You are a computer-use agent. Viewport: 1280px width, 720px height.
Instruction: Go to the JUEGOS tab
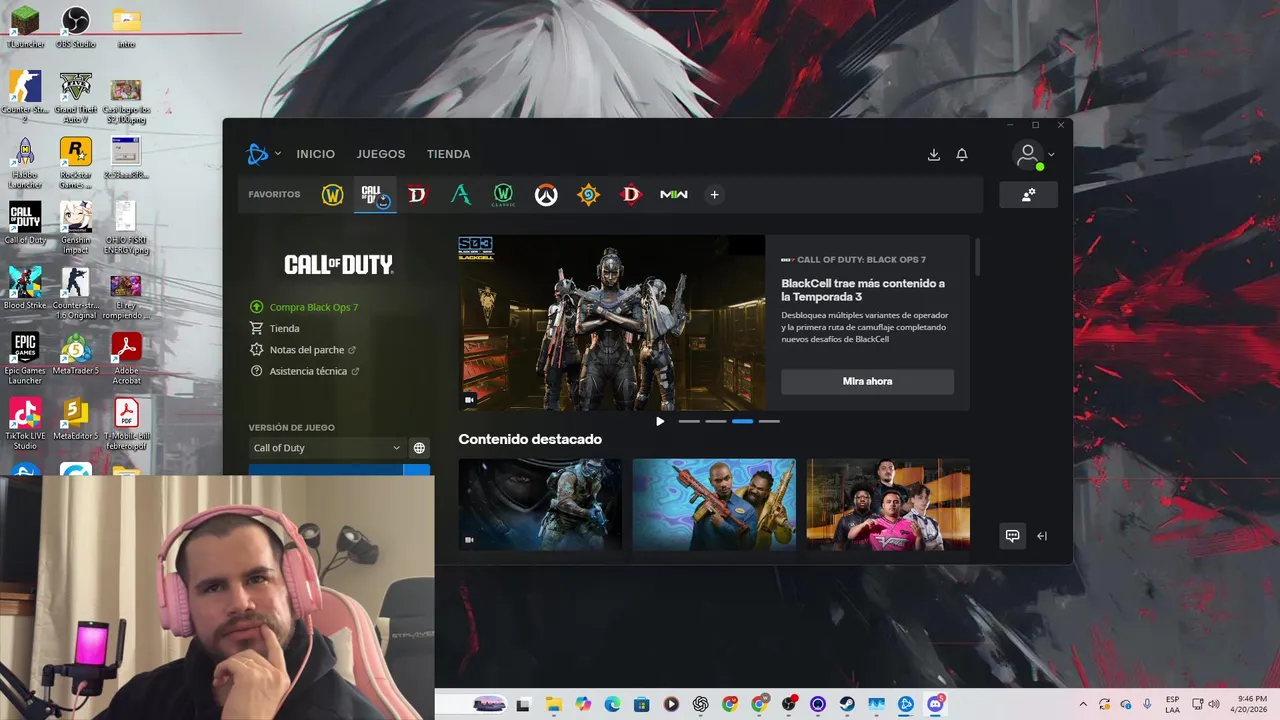[381, 154]
